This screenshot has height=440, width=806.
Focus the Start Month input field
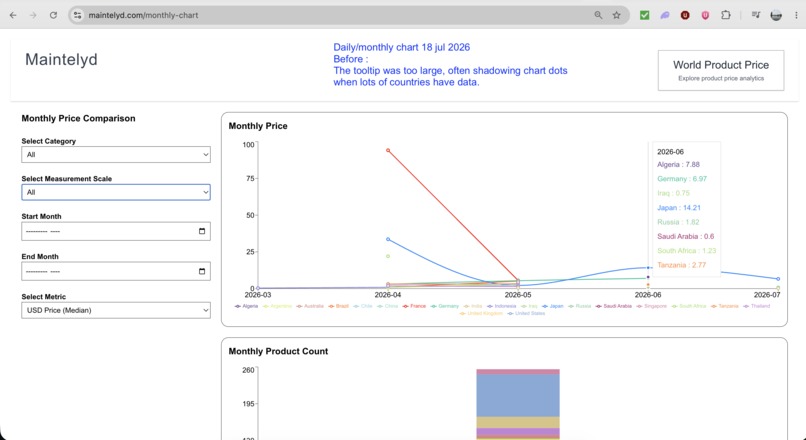click(x=116, y=231)
